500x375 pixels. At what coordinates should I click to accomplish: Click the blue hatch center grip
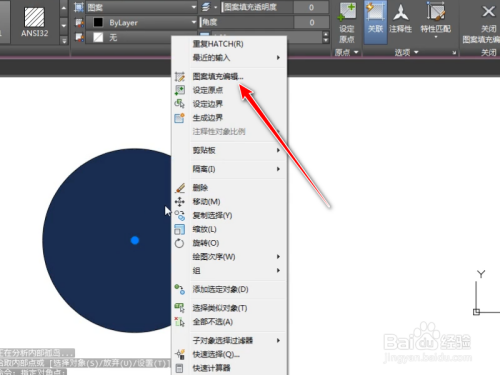click(x=135, y=240)
